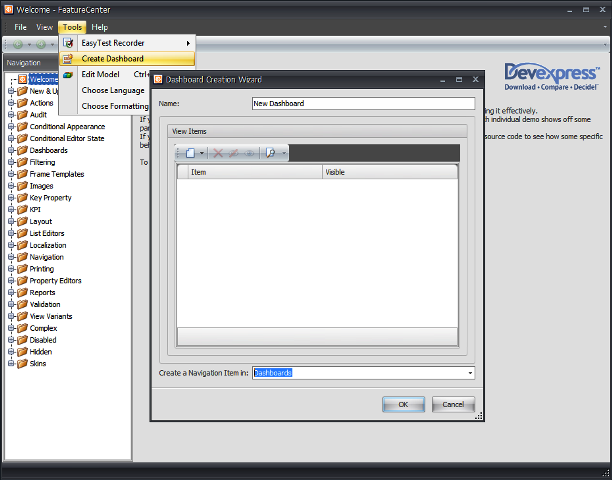Click the Printing folder icon in navigation tree
612x480 pixels.
point(23,269)
